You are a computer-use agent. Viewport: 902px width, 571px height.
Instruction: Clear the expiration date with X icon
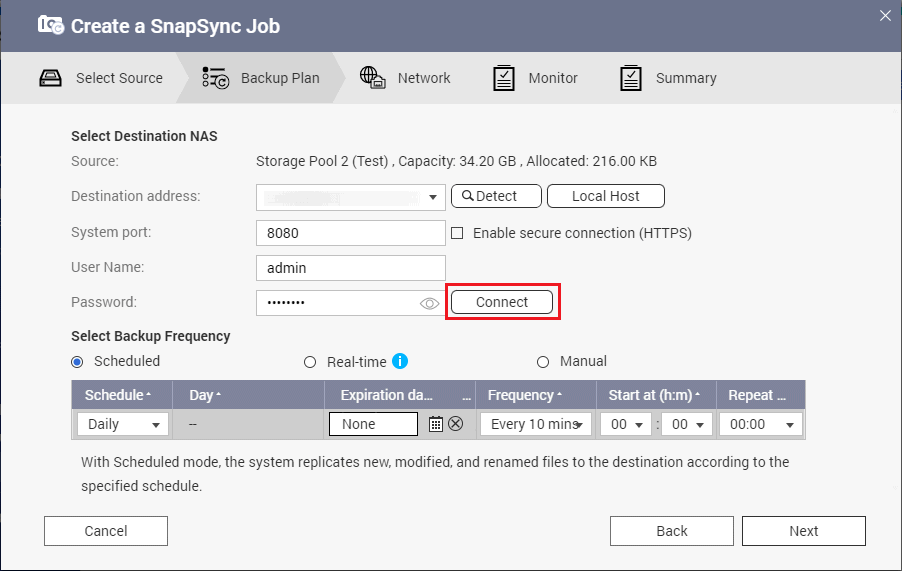tap(456, 424)
